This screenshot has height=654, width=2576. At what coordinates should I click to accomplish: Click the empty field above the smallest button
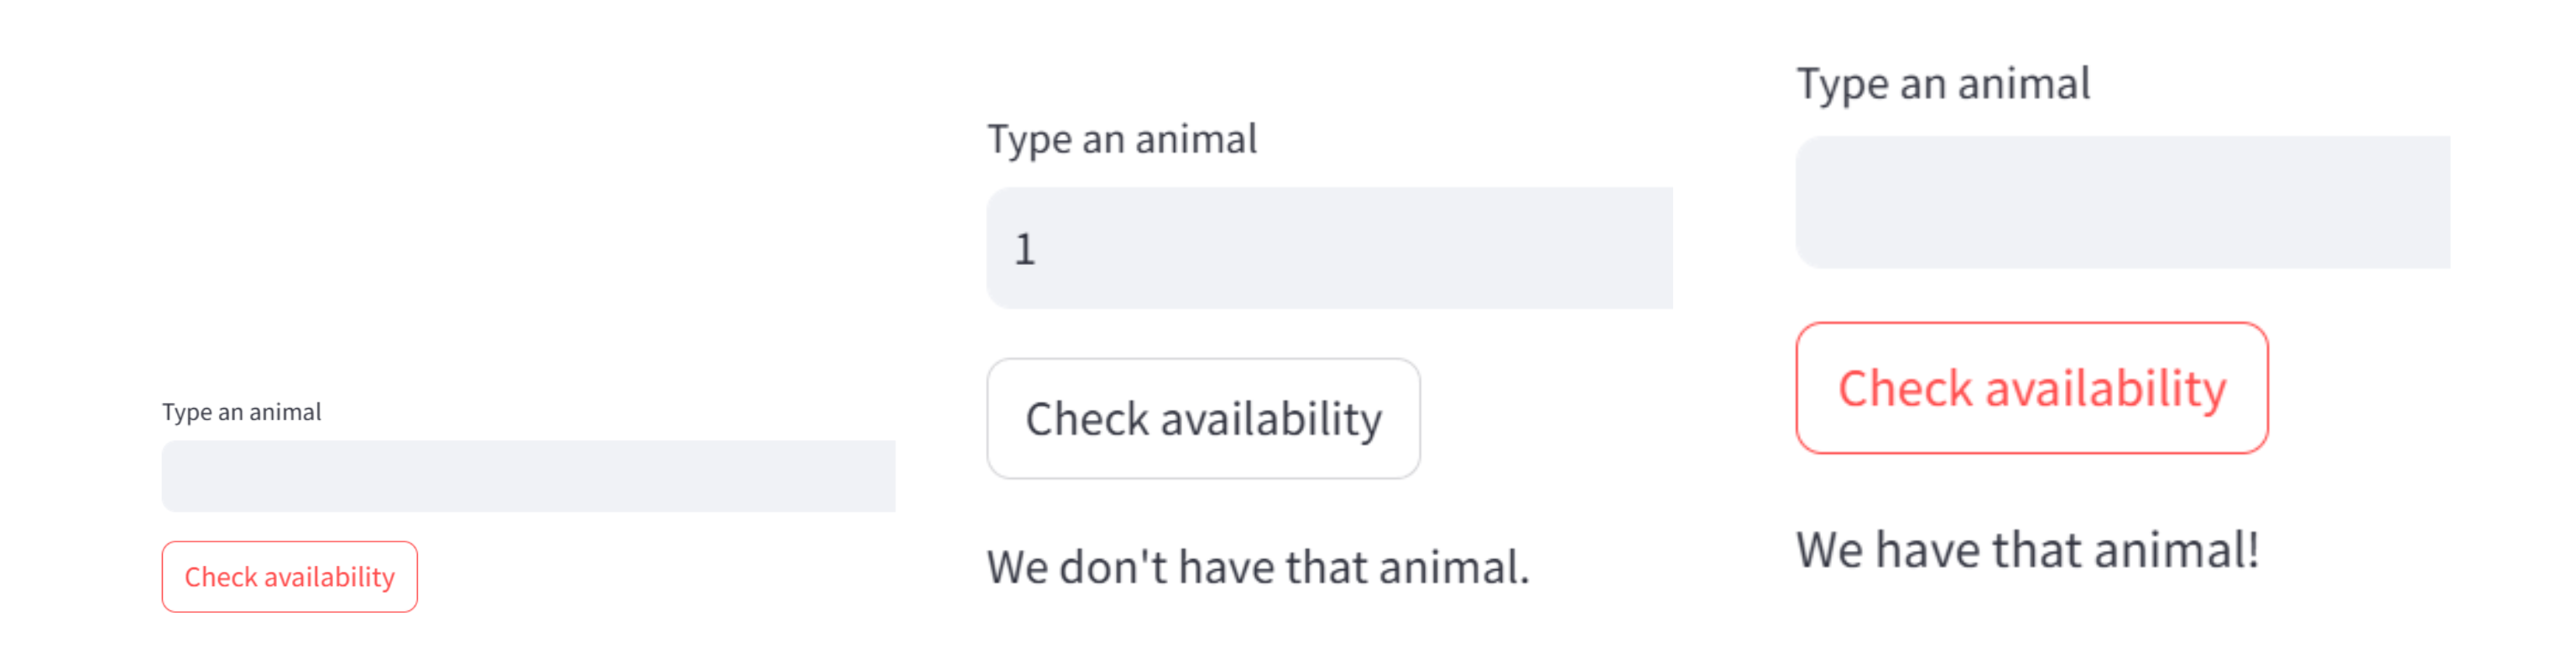(x=528, y=476)
